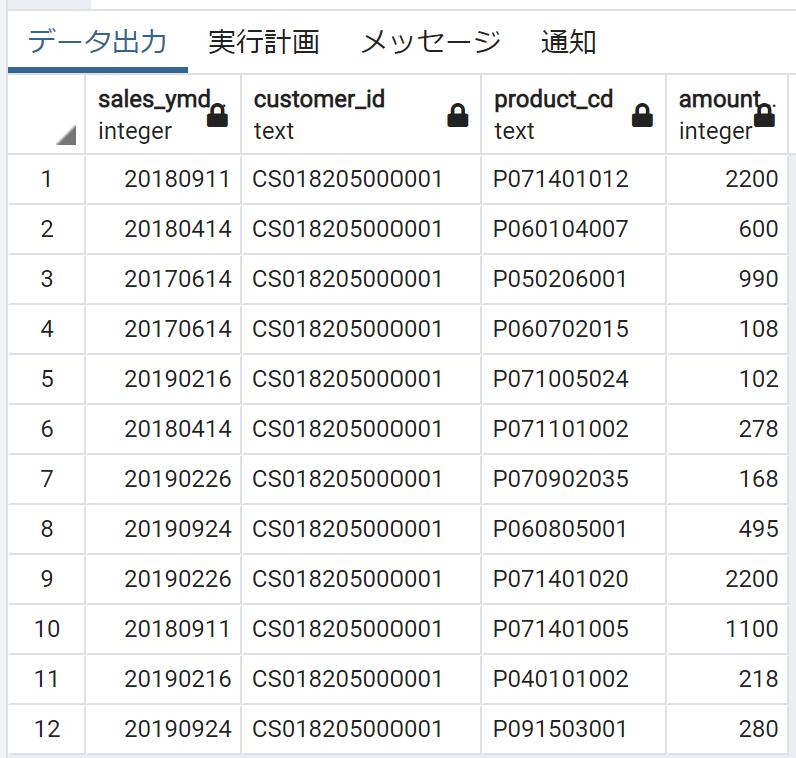Select row number 3
This screenshot has width=796, height=758.
(46, 279)
